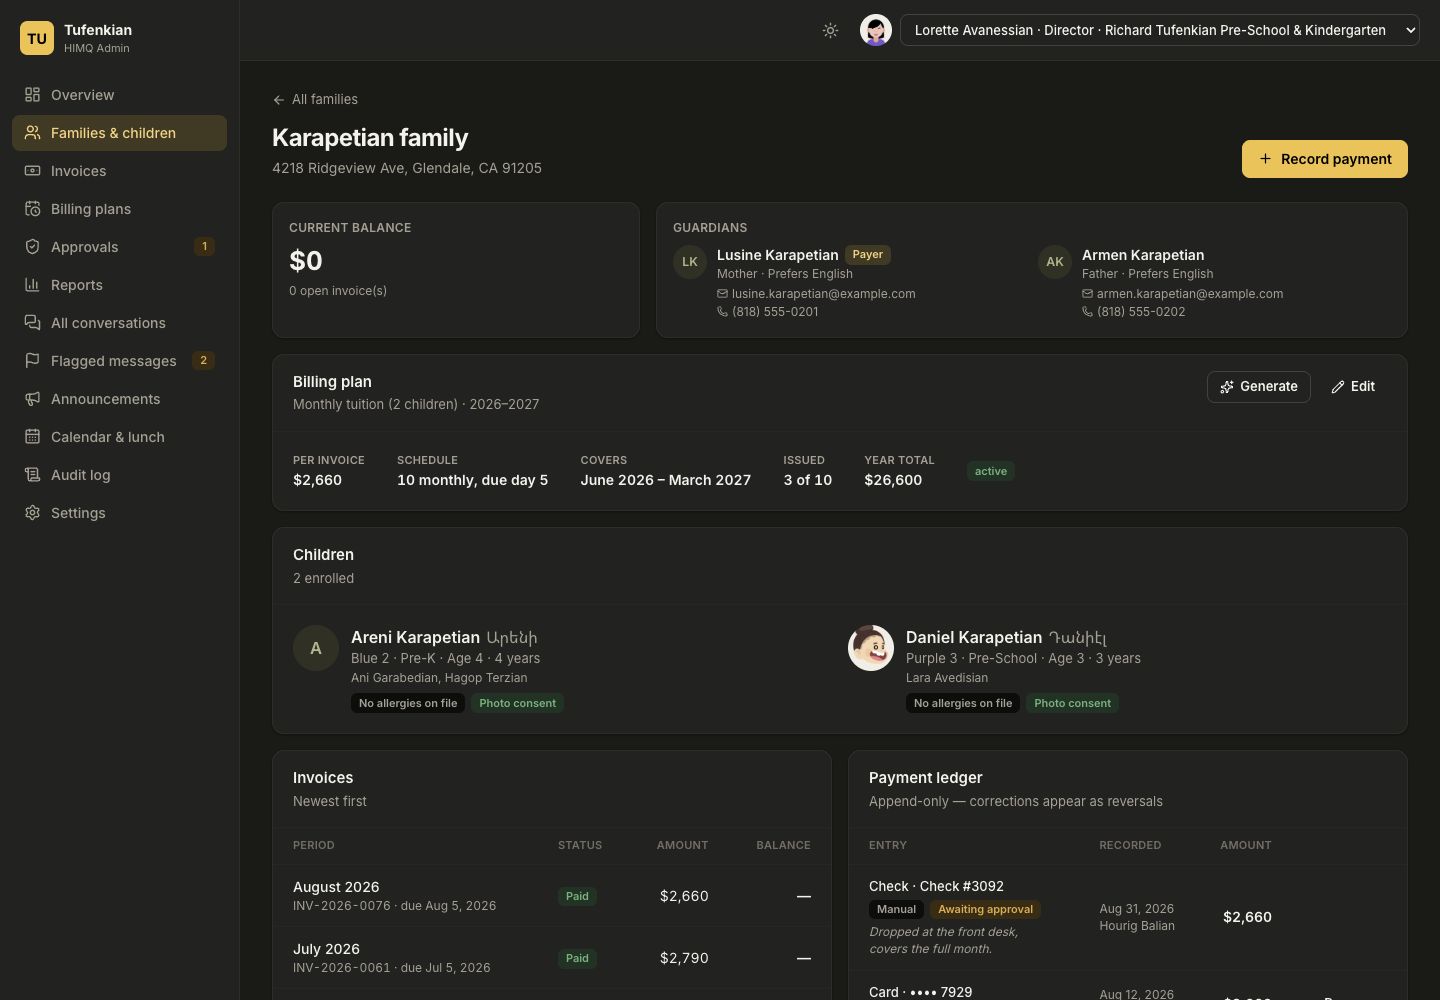
Task: Click the Audit log icon
Action: point(32,475)
